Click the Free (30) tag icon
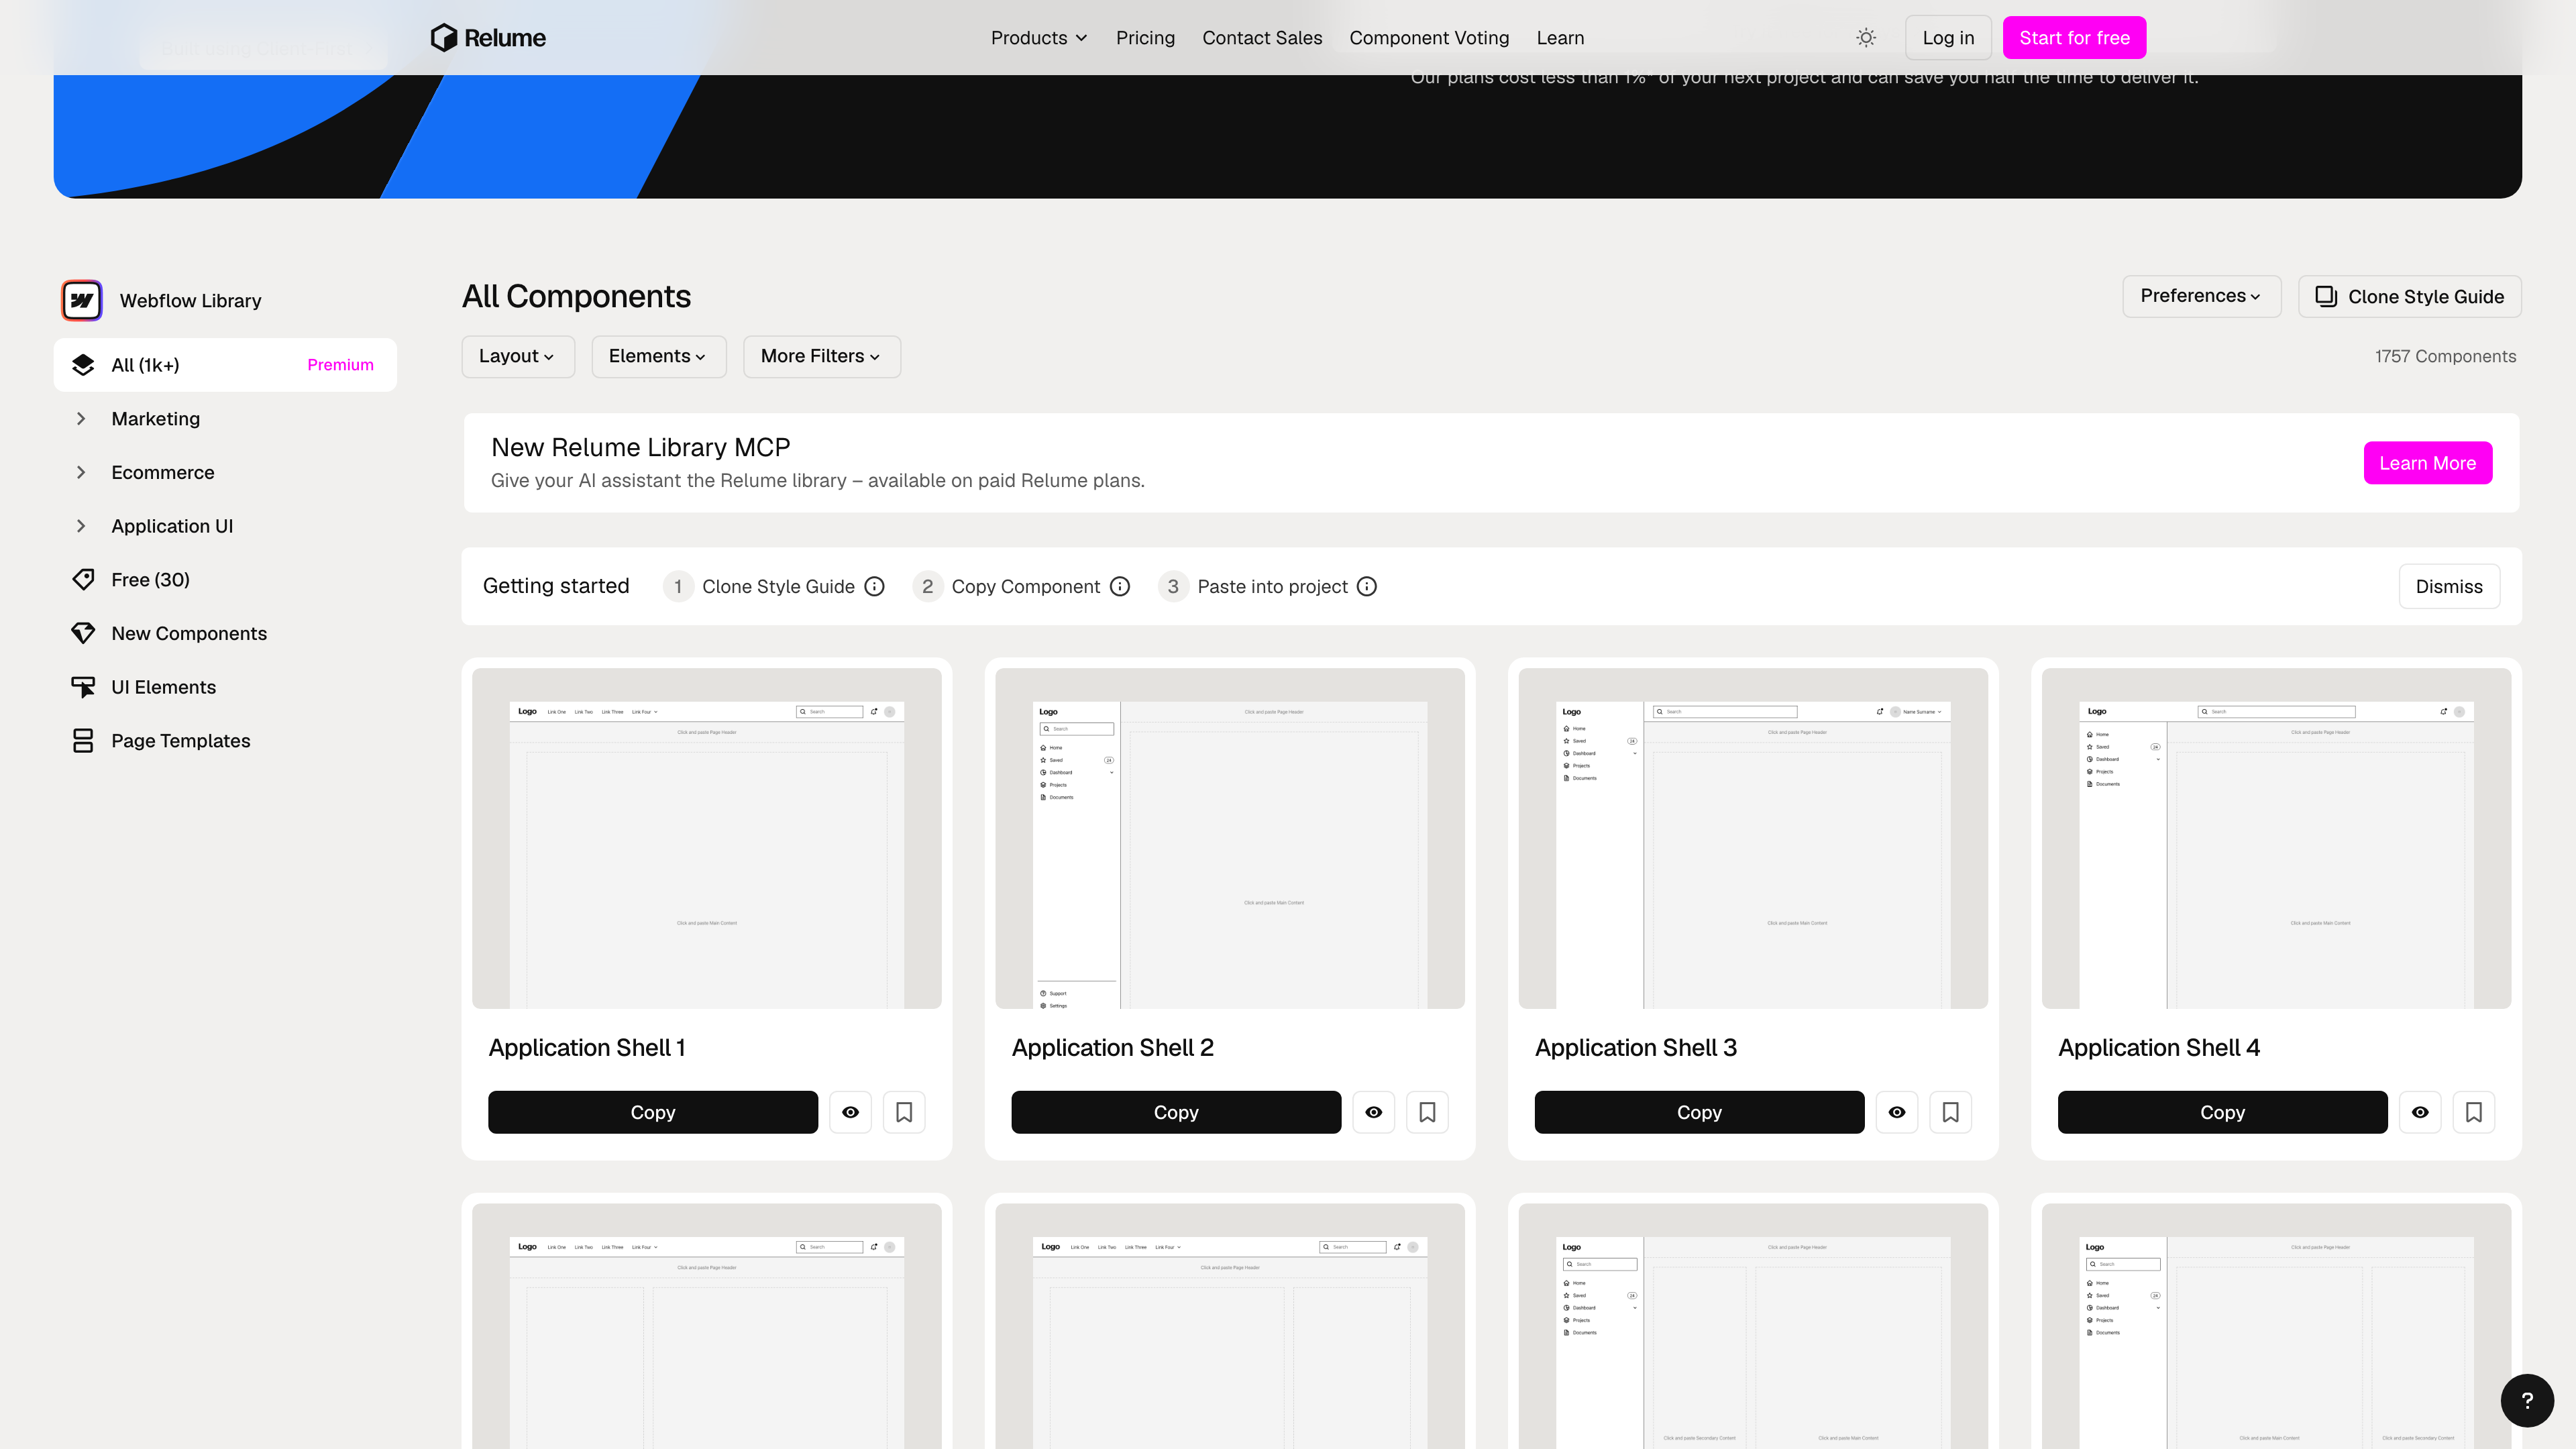This screenshot has width=2576, height=1449. point(83,580)
